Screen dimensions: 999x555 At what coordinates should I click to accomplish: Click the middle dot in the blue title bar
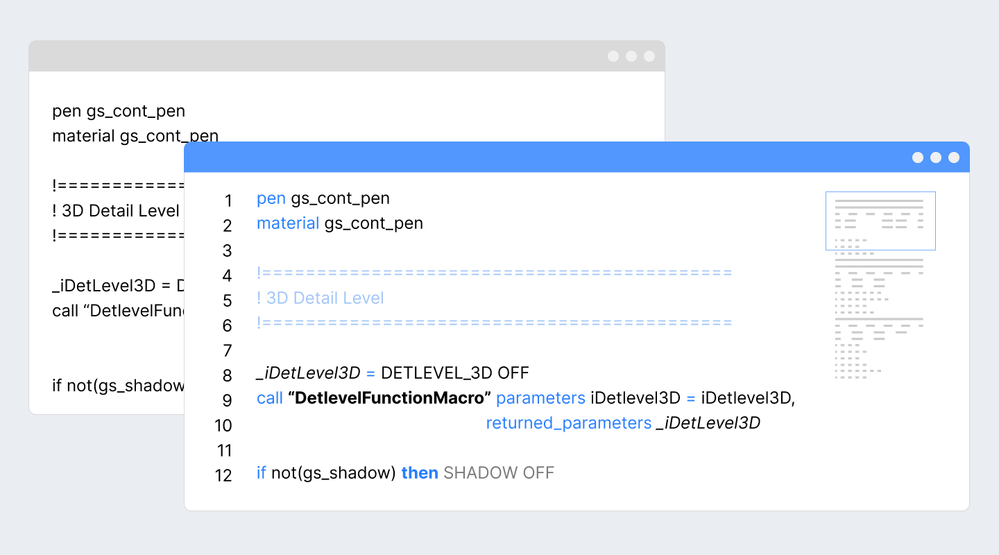936,158
